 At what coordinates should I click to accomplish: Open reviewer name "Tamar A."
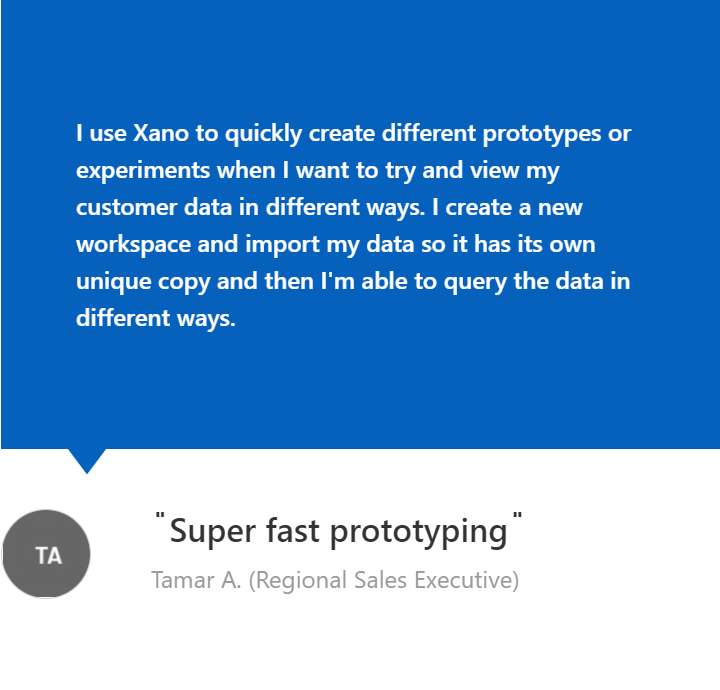tap(196, 580)
